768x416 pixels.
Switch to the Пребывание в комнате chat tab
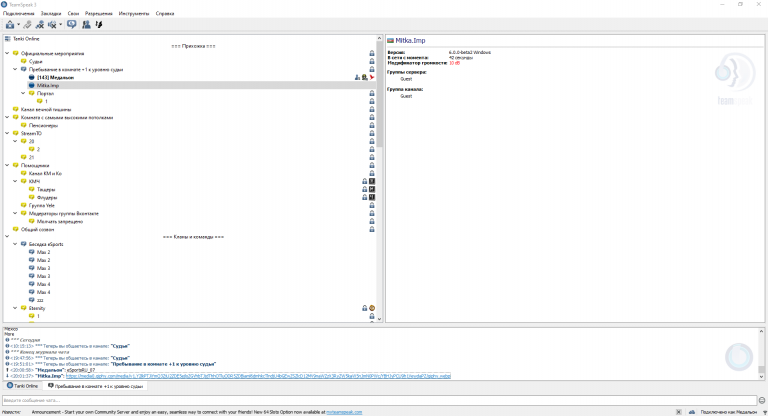tap(96, 386)
